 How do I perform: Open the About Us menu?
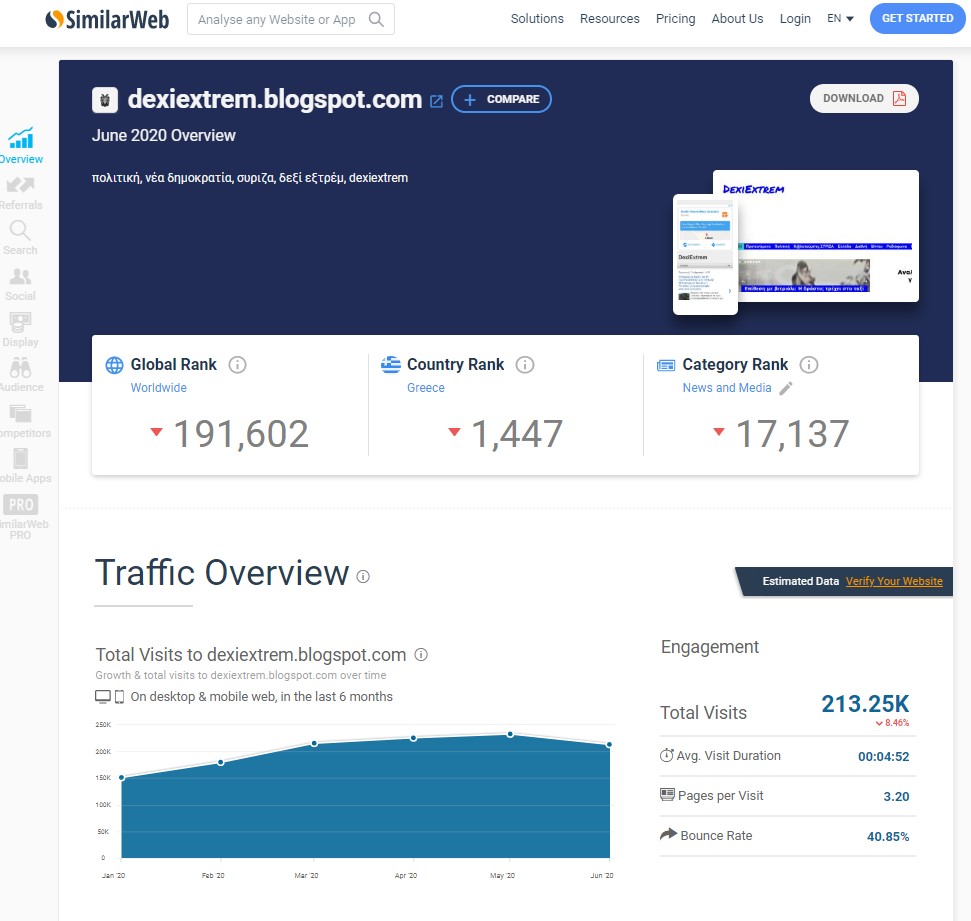coord(737,19)
